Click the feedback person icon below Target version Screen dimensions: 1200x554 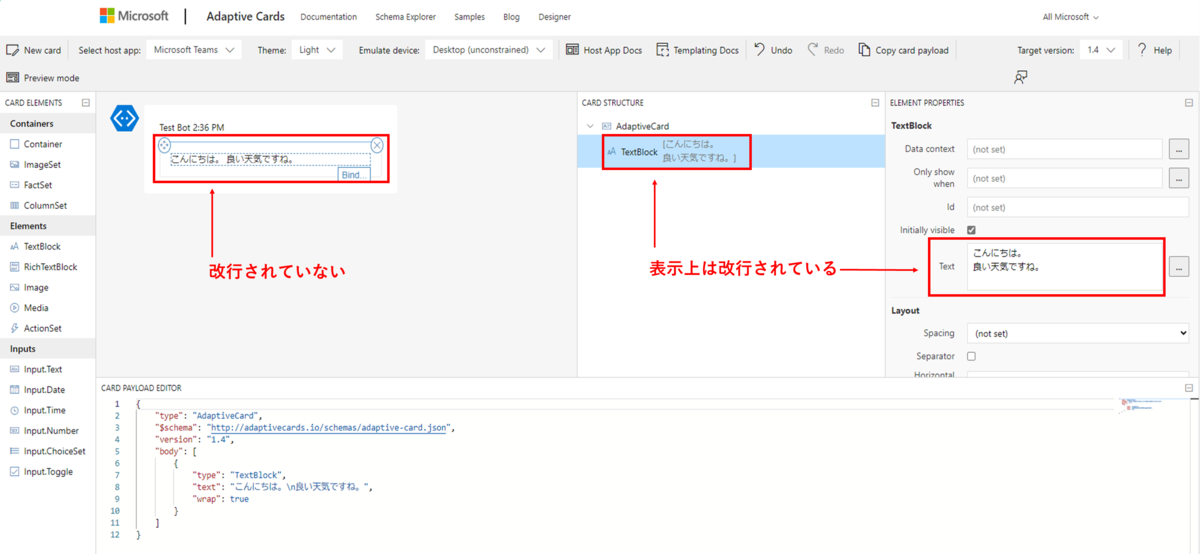[x=1020, y=77]
